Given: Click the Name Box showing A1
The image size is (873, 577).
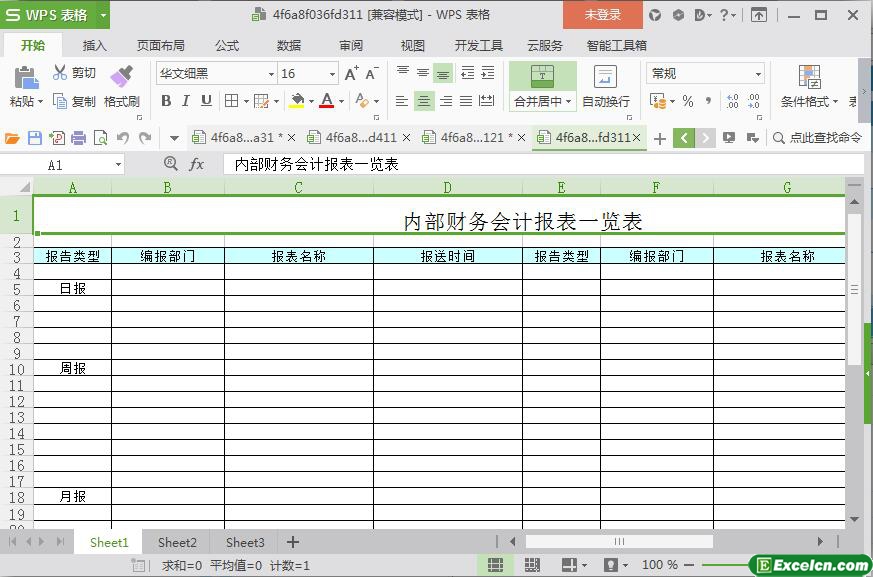Looking at the screenshot, I should point(62,165).
